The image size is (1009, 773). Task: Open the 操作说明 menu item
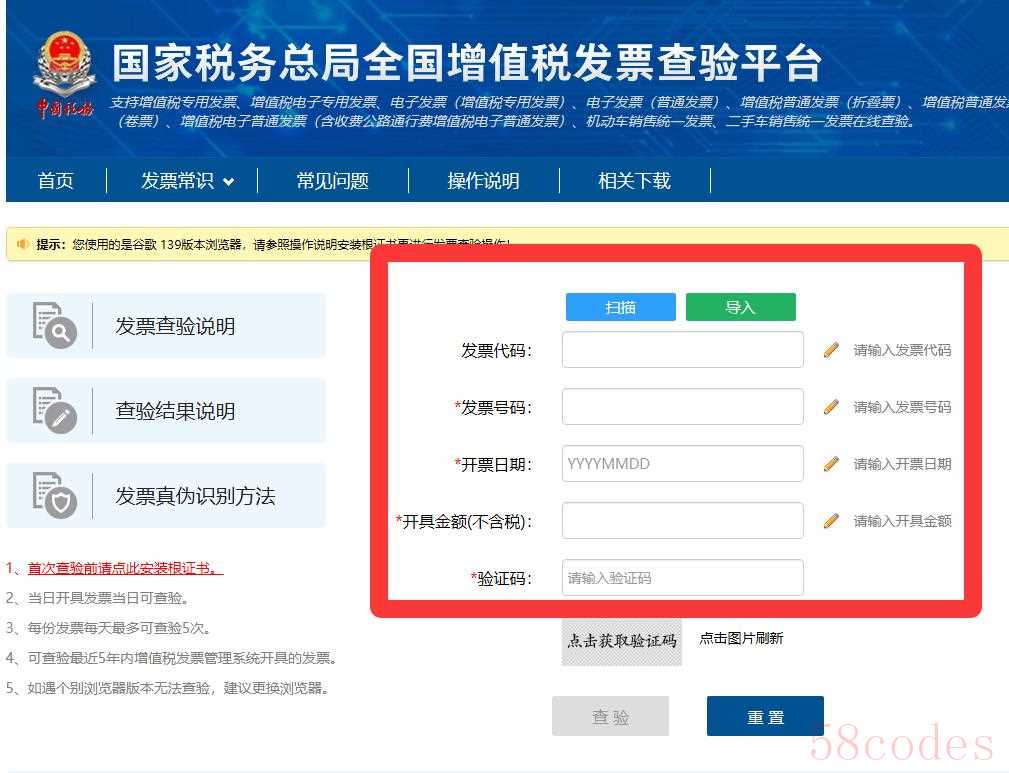click(484, 181)
